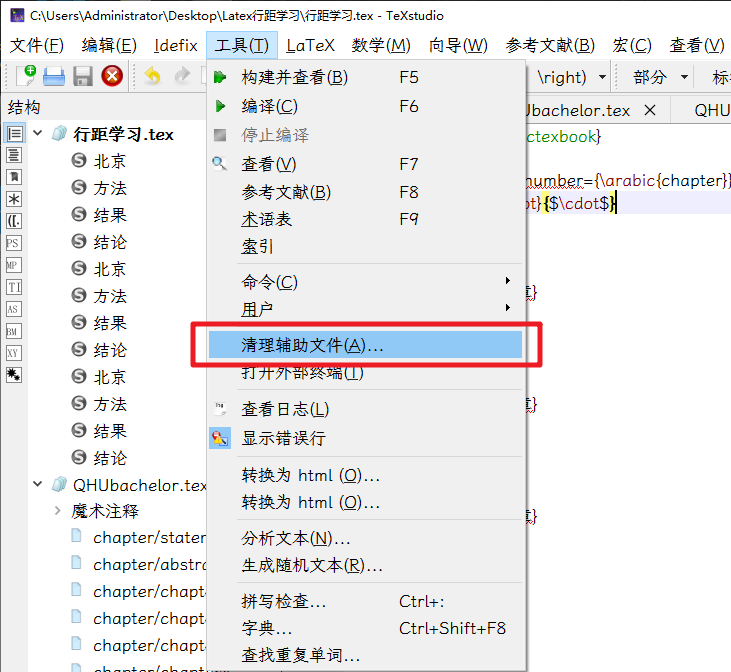The image size is (731, 672).
Task: Choose 分析文本(N)... menu entry
Action: point(365,539)
